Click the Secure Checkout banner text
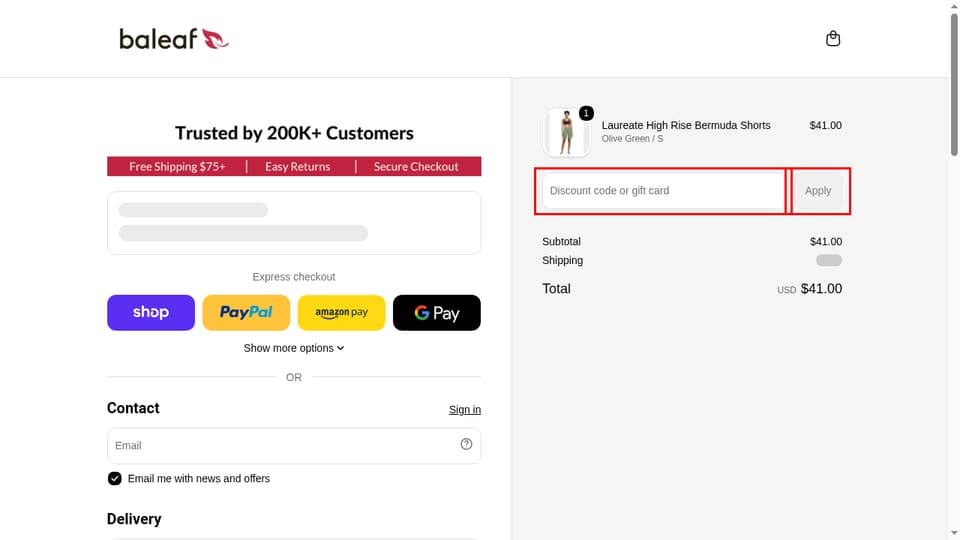This screenshot has width=960, height=540. (x=416, y=167)
